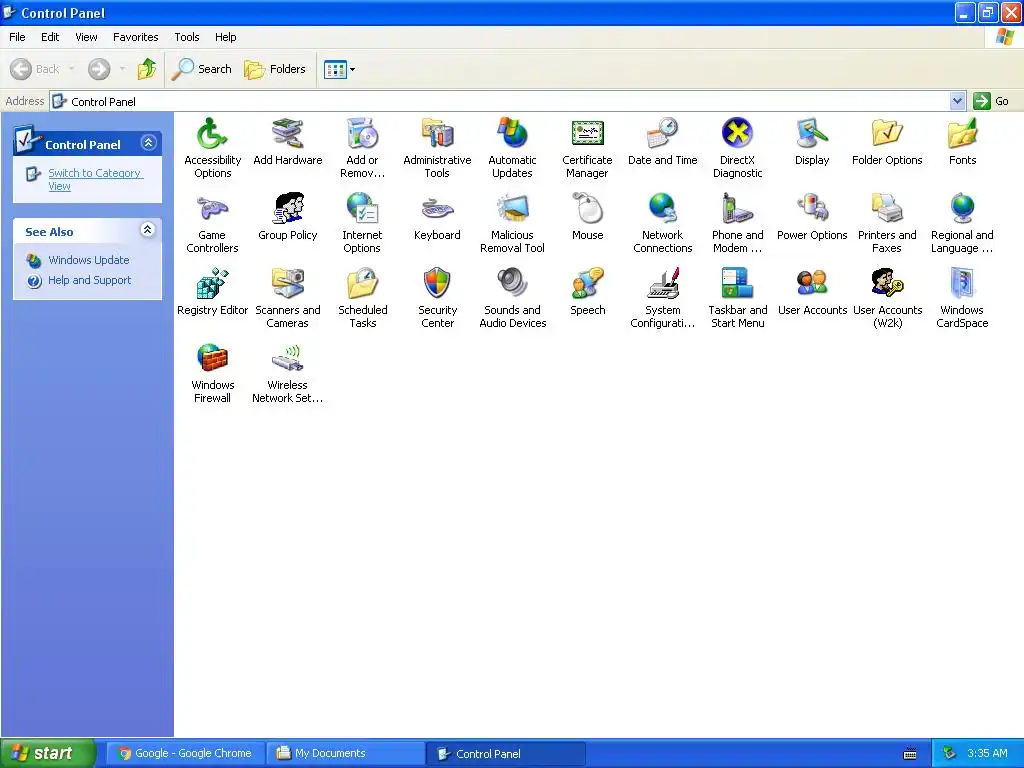
Task: Open Windows Firewall icon
Action: [212, 360]
